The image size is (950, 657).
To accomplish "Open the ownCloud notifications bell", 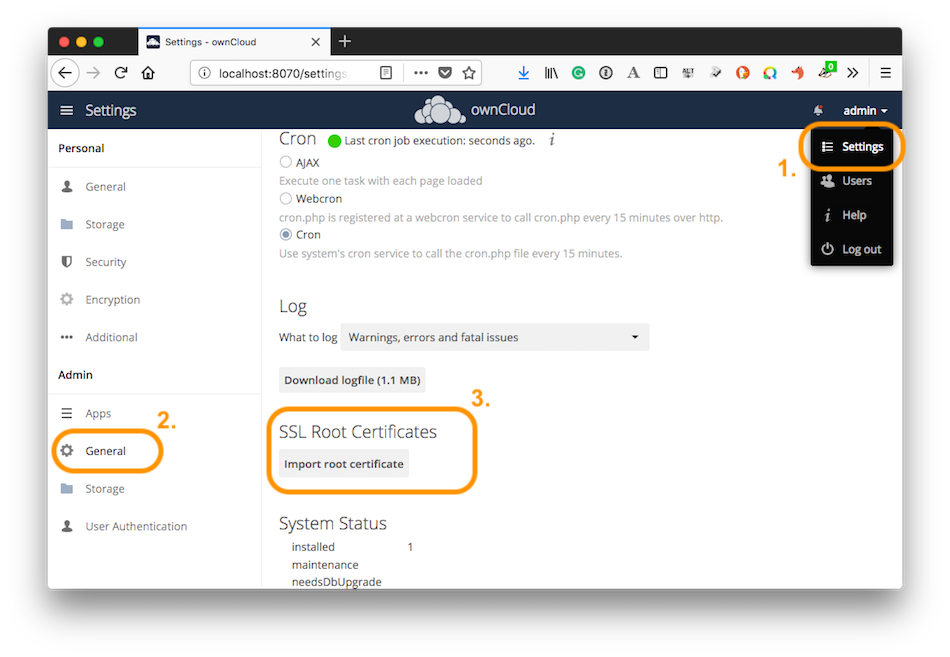I will 818,110.
